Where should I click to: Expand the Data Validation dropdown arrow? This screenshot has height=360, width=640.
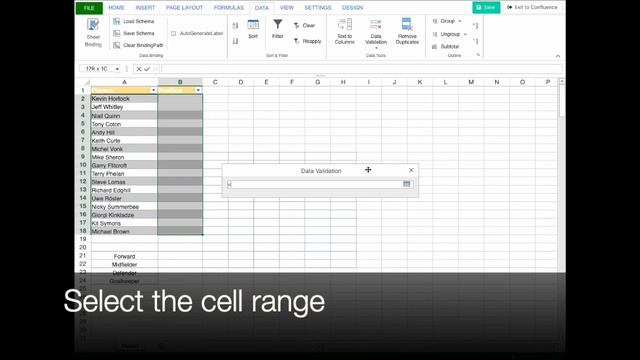(x=376, y=48)
